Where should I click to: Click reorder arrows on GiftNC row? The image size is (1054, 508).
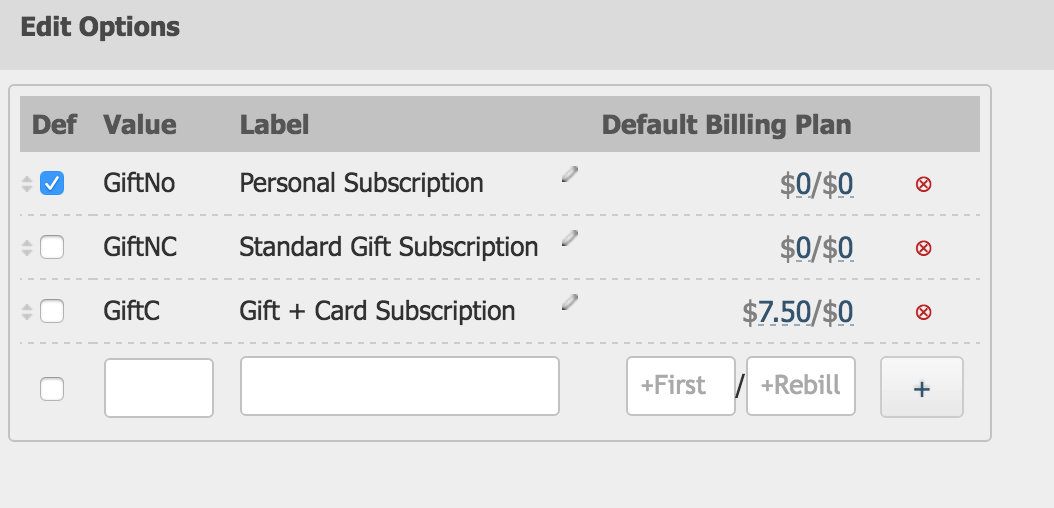(x=27, y=248)
